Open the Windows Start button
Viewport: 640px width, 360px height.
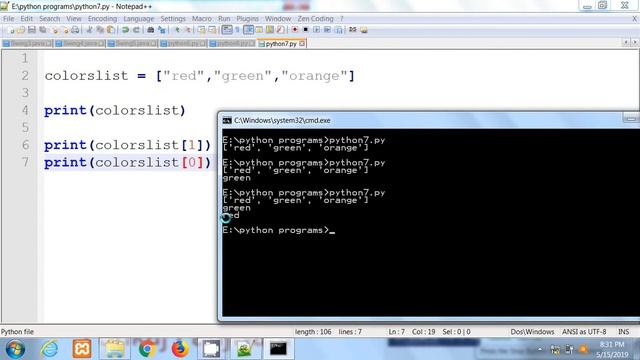(x=15, y=349)
